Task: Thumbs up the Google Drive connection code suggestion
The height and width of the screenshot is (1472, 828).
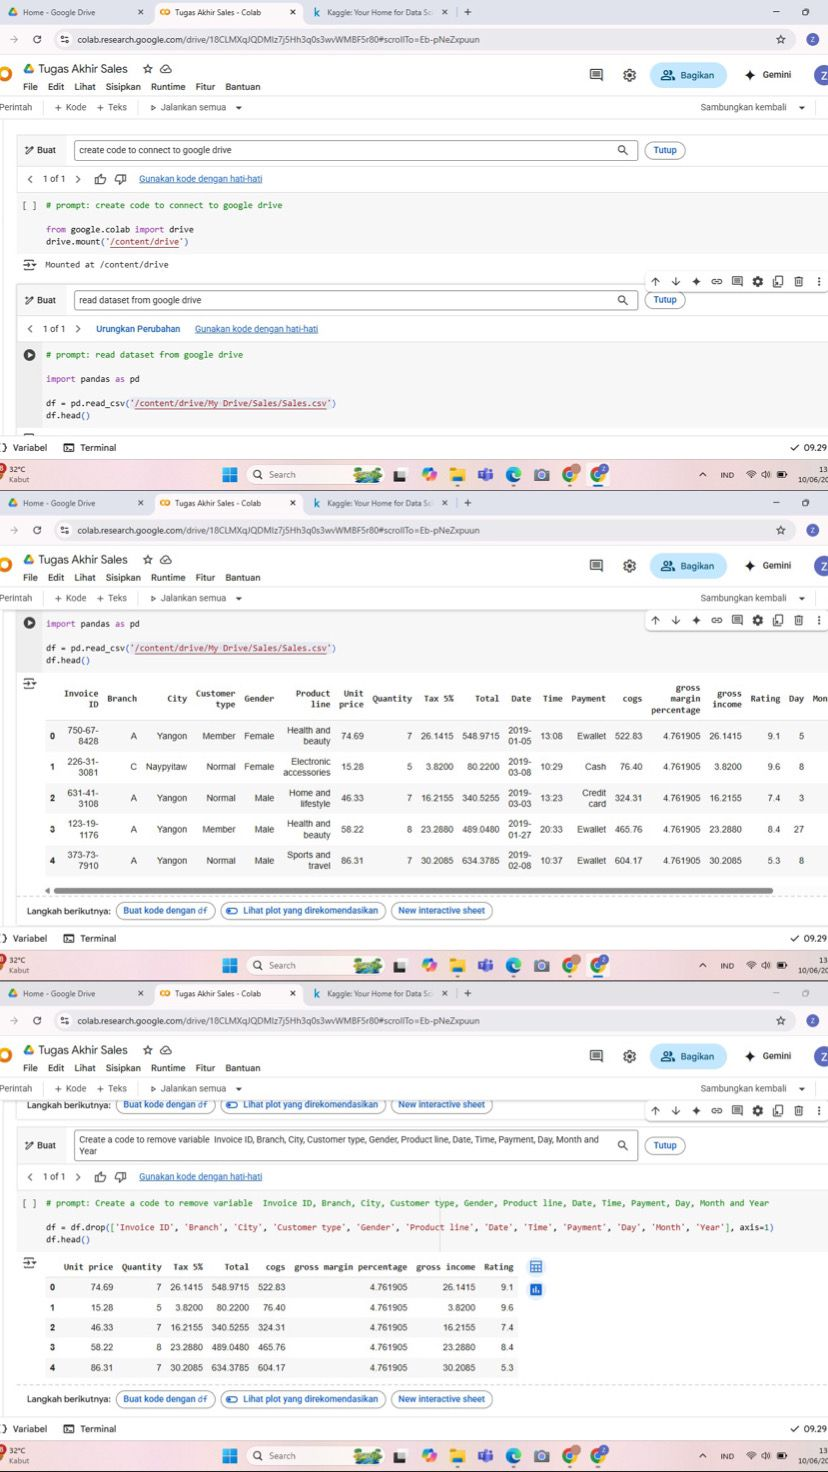Action: (x=100, y=179)
